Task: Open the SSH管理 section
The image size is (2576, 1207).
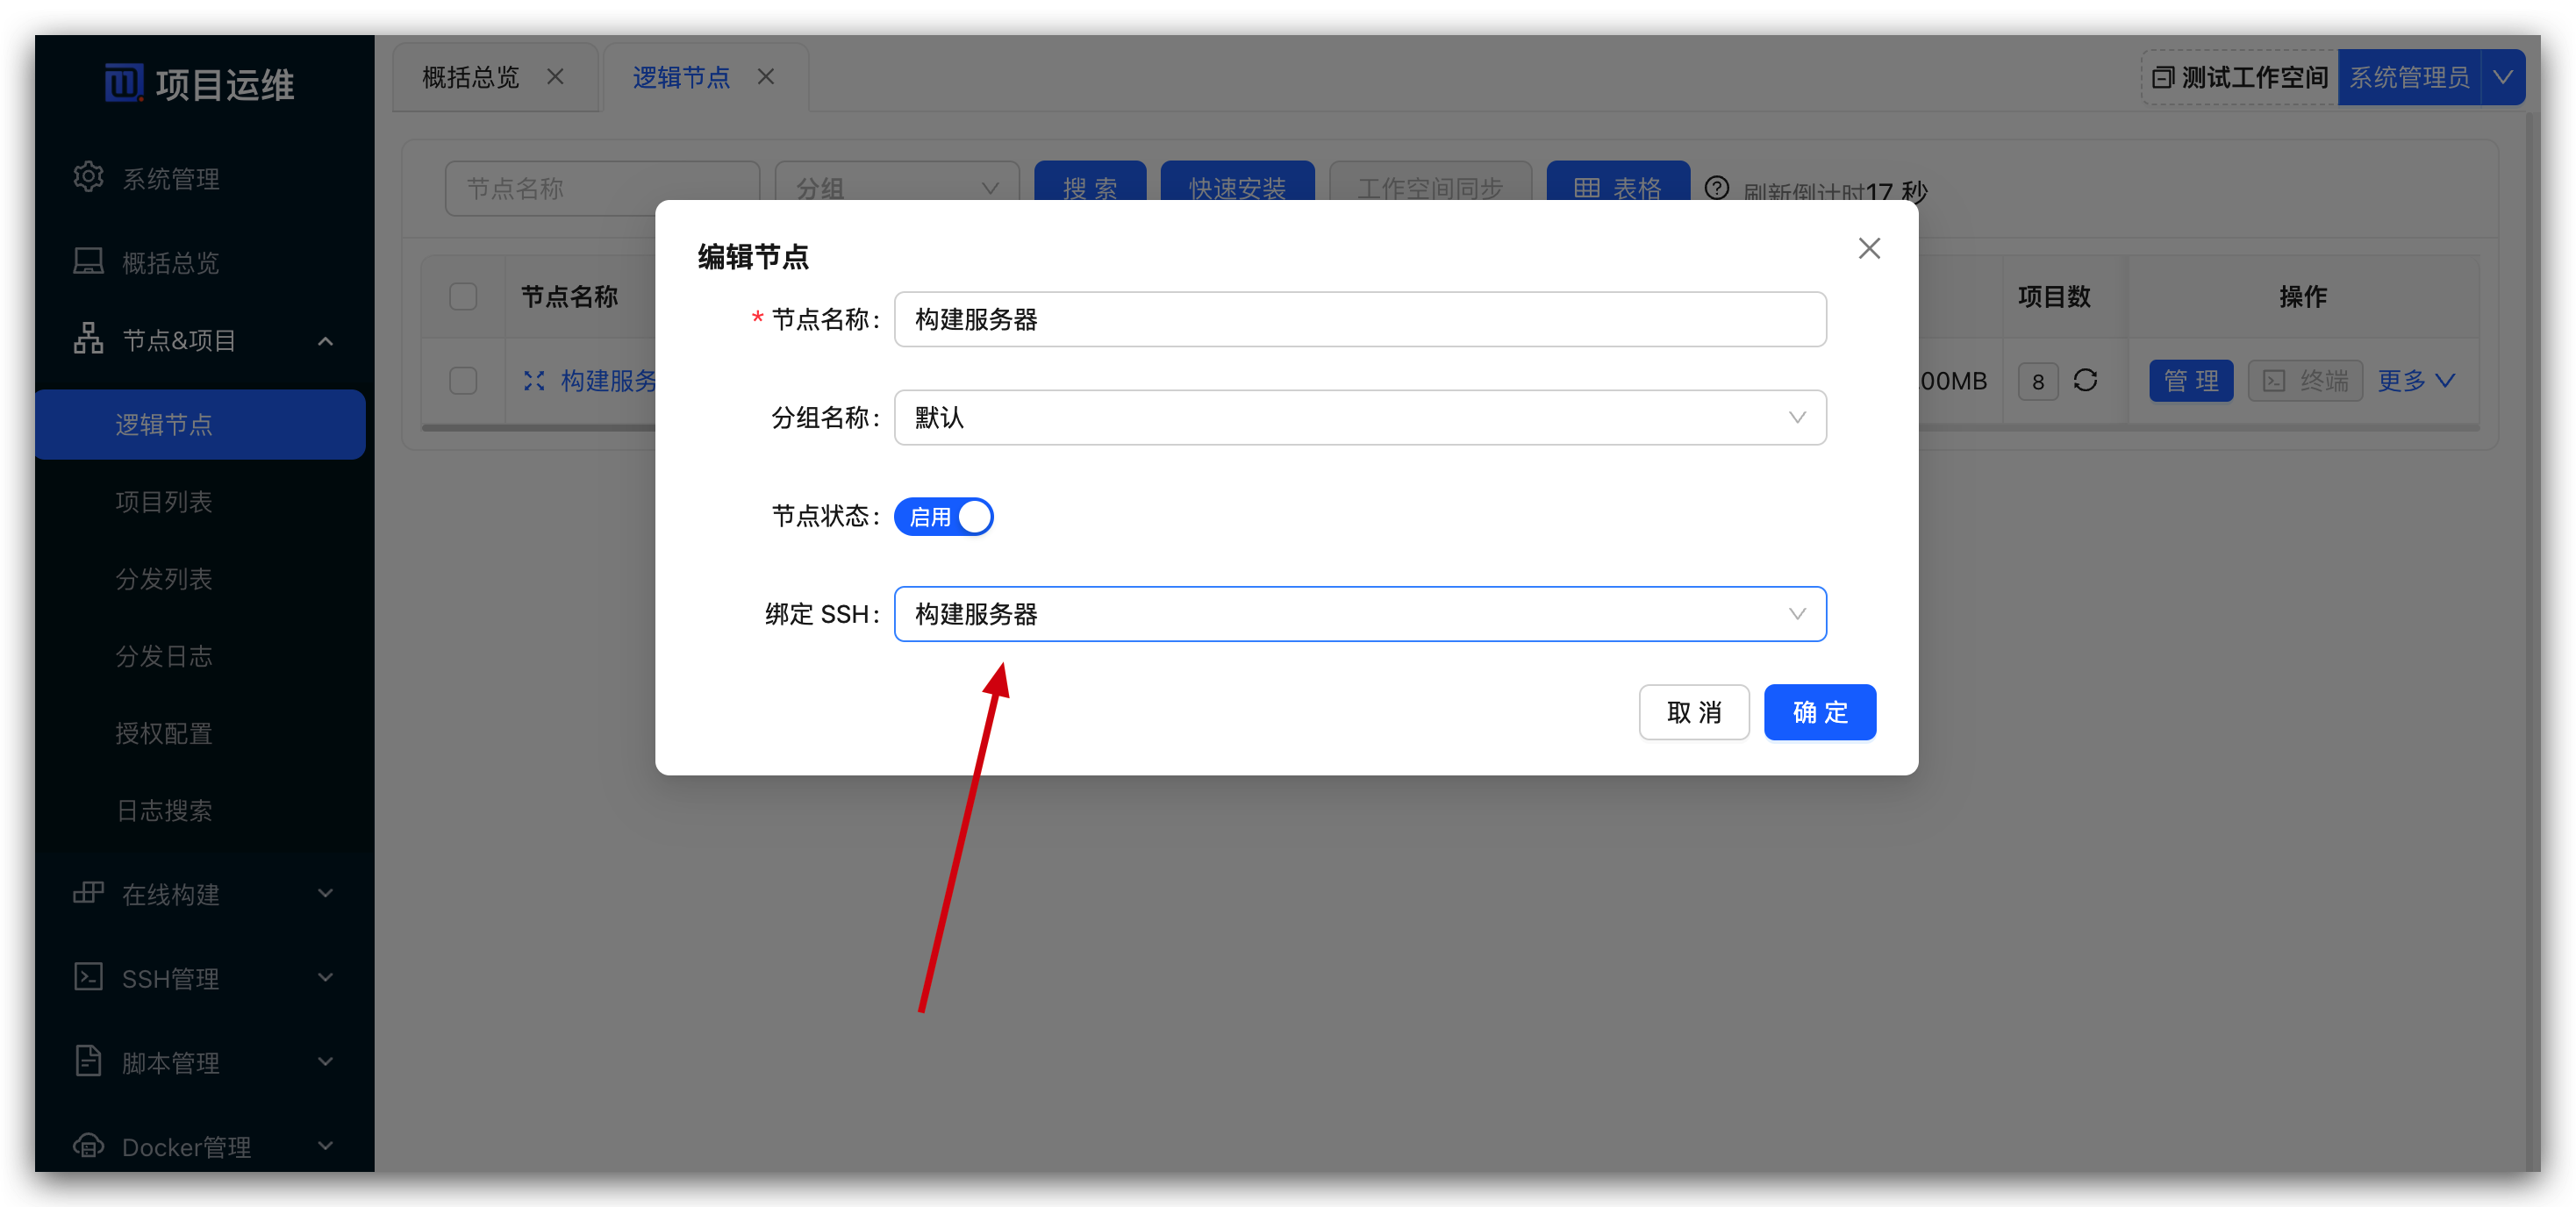Action: pyautogui.click(x=170, y=978)
